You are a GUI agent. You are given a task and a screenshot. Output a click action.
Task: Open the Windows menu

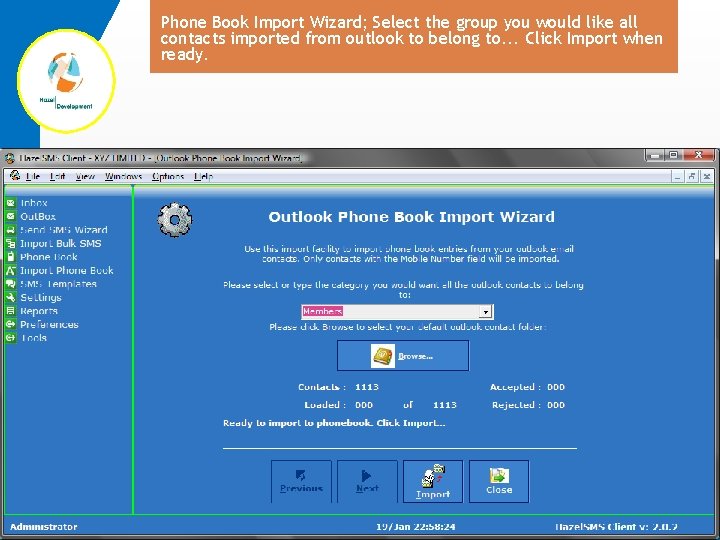124,176
